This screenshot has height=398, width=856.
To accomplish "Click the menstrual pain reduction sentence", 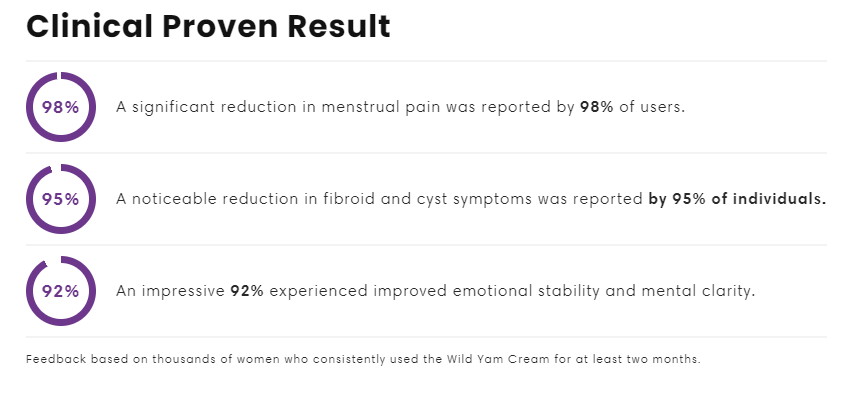I will click(x=400, y=107).
